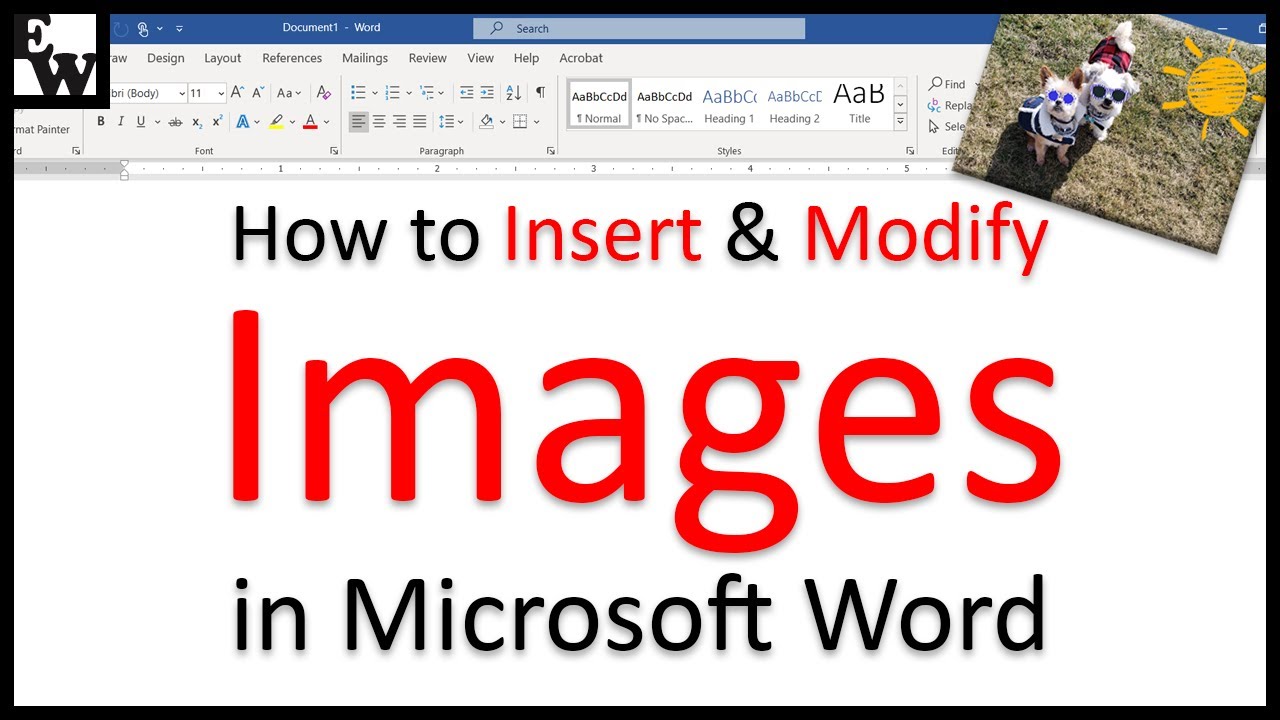Image resolution: width=1280 pixels, height=720 pixels.
Task: Click the Increase Font Size icon
Action: pyautogui.click(x=238, y=92)
